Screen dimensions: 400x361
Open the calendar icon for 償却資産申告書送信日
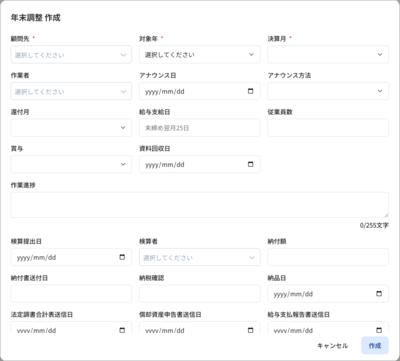251,330
